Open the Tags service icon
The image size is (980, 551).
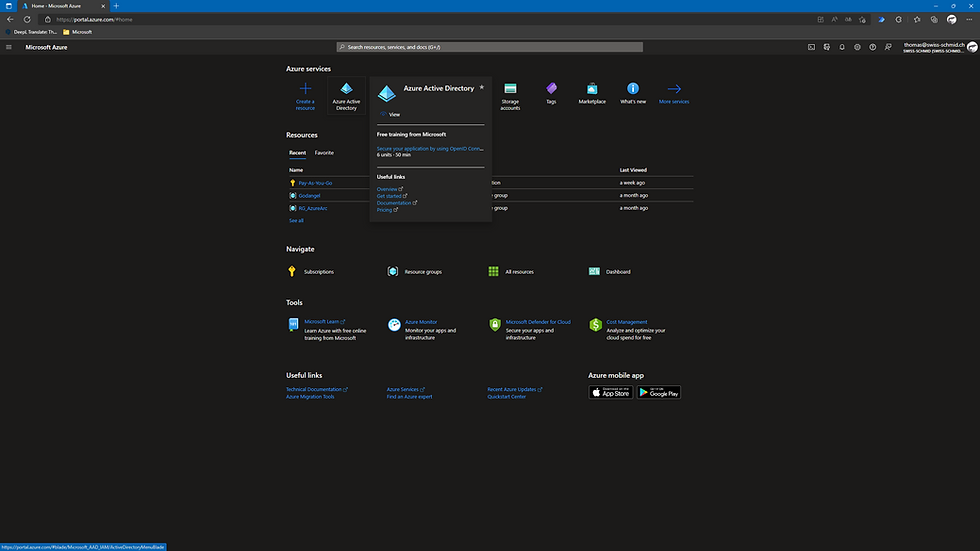(x=551, y=88)
